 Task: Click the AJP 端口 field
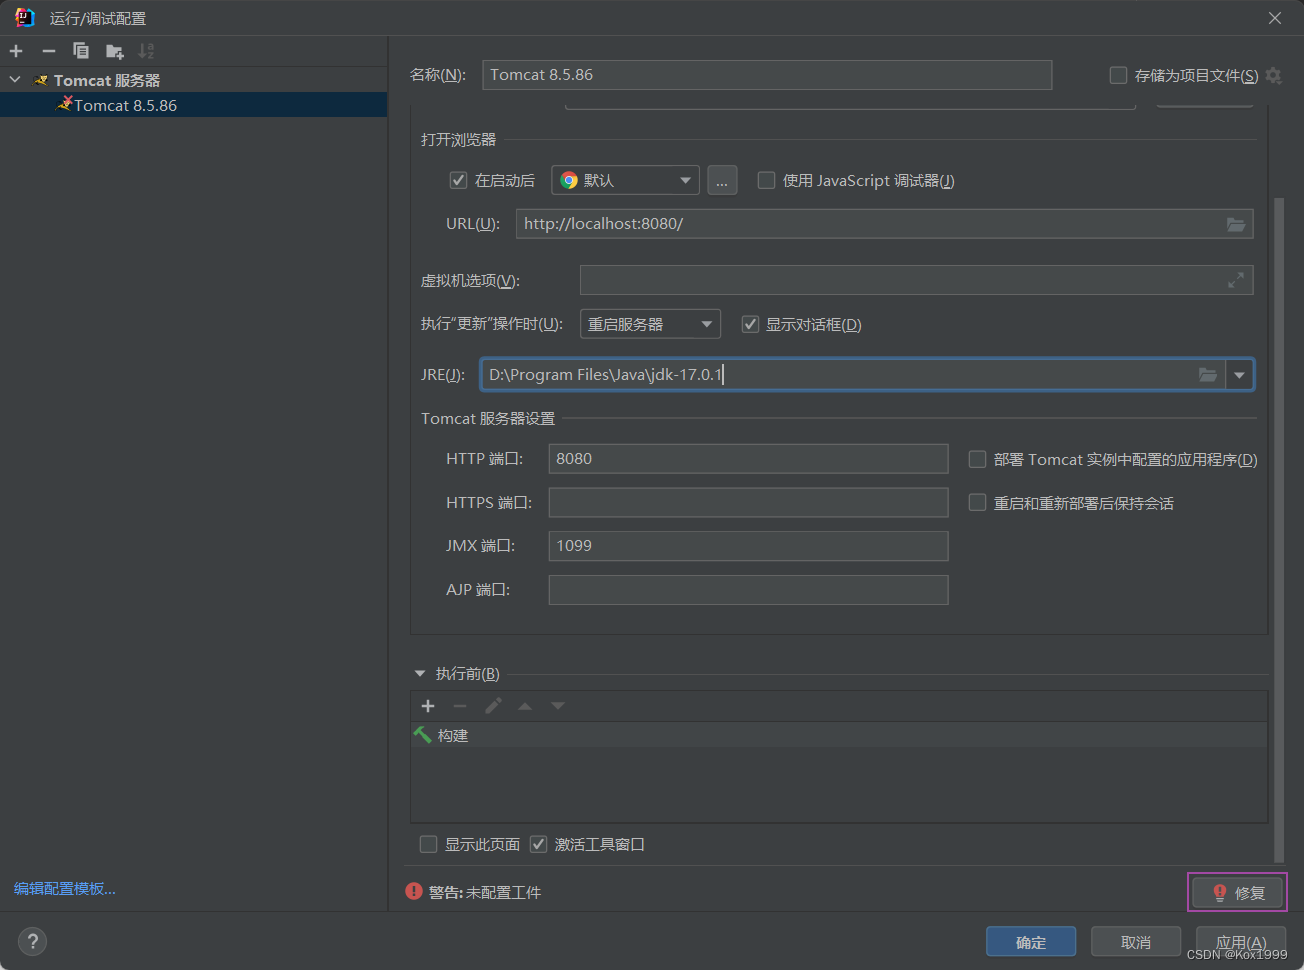click(748, 590)
